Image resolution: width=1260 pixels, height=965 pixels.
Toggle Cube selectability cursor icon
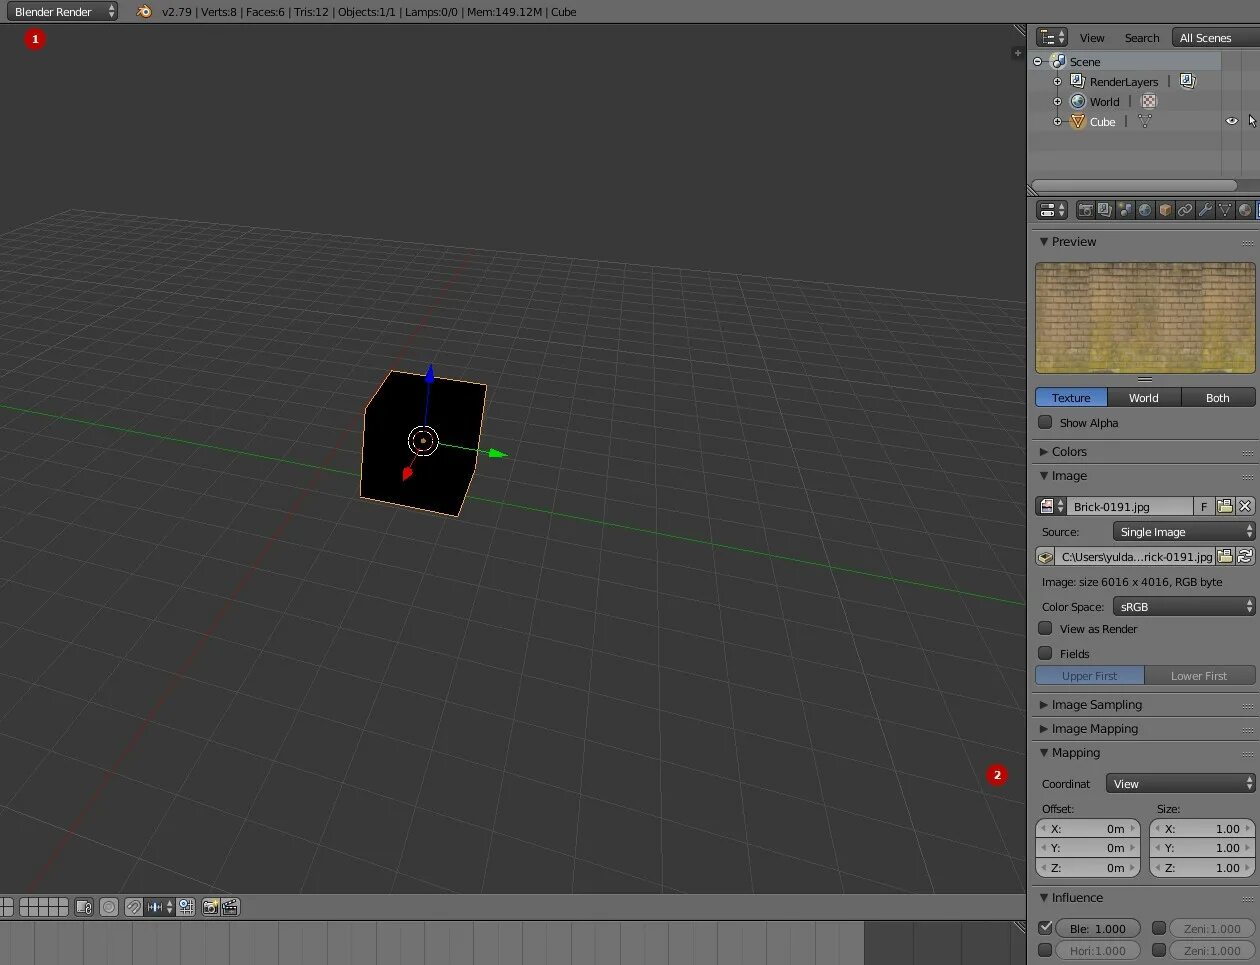1251,121
